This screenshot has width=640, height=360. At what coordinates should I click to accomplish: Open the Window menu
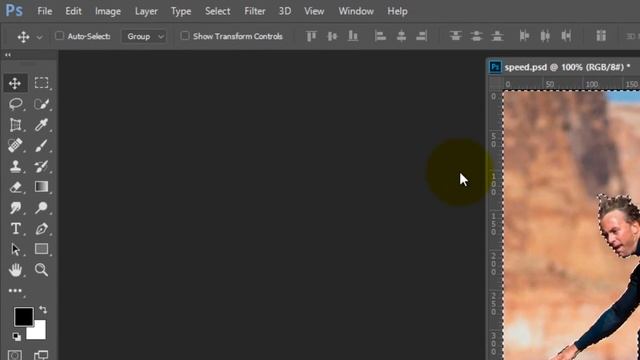click(356, 11)
